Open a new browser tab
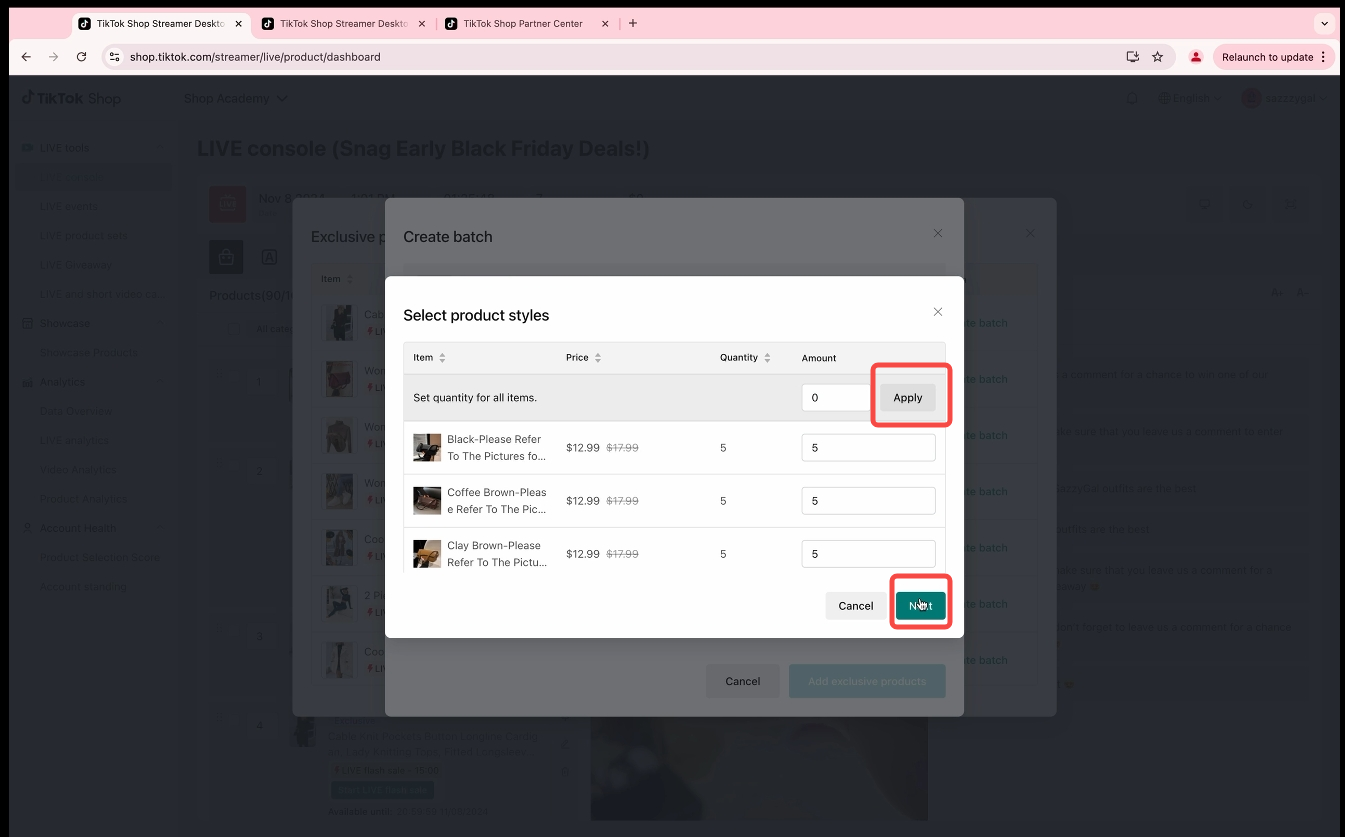This screenshot has width=1345, height=837. (633, 23)
